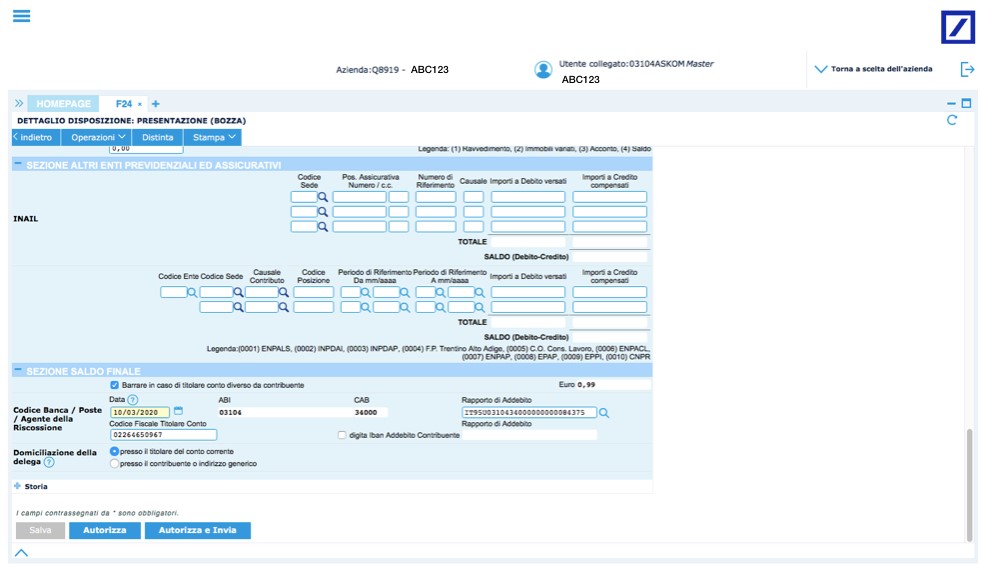The height and width of the screenshot is (581, 982).
Task: Switch to the HOMEPAGE tab
Action: (63, 104)
